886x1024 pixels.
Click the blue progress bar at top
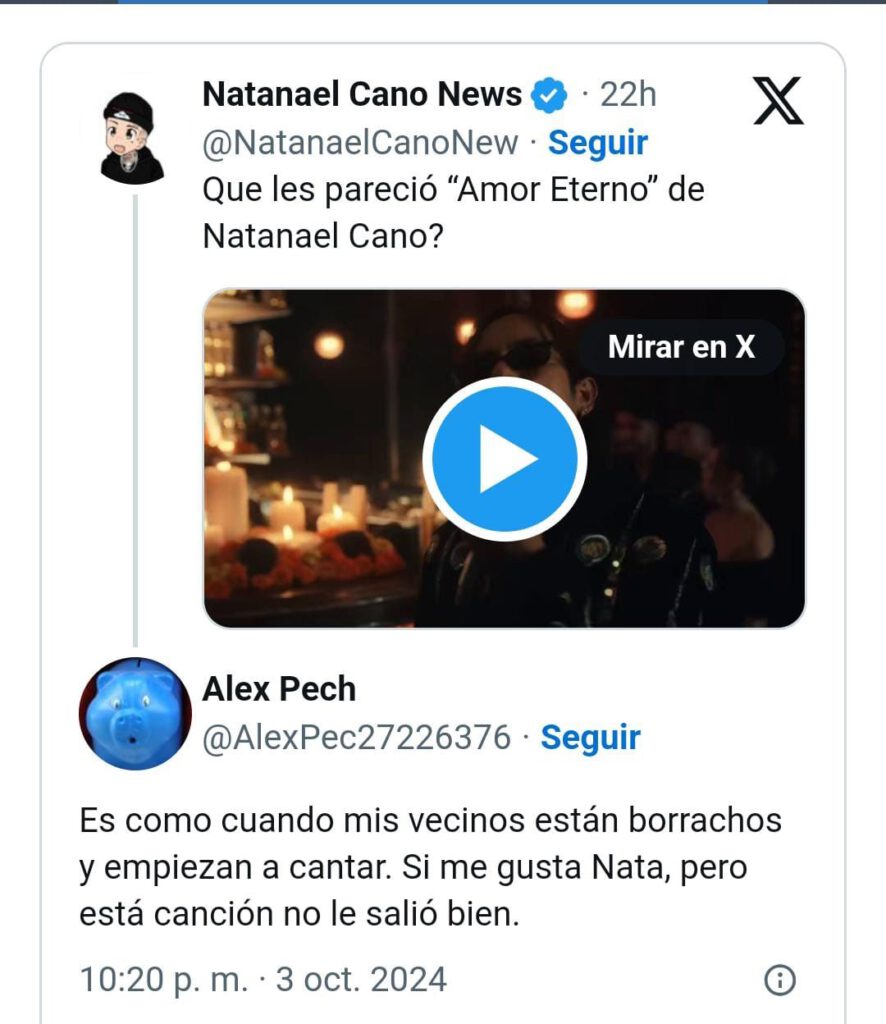point(442,2)
